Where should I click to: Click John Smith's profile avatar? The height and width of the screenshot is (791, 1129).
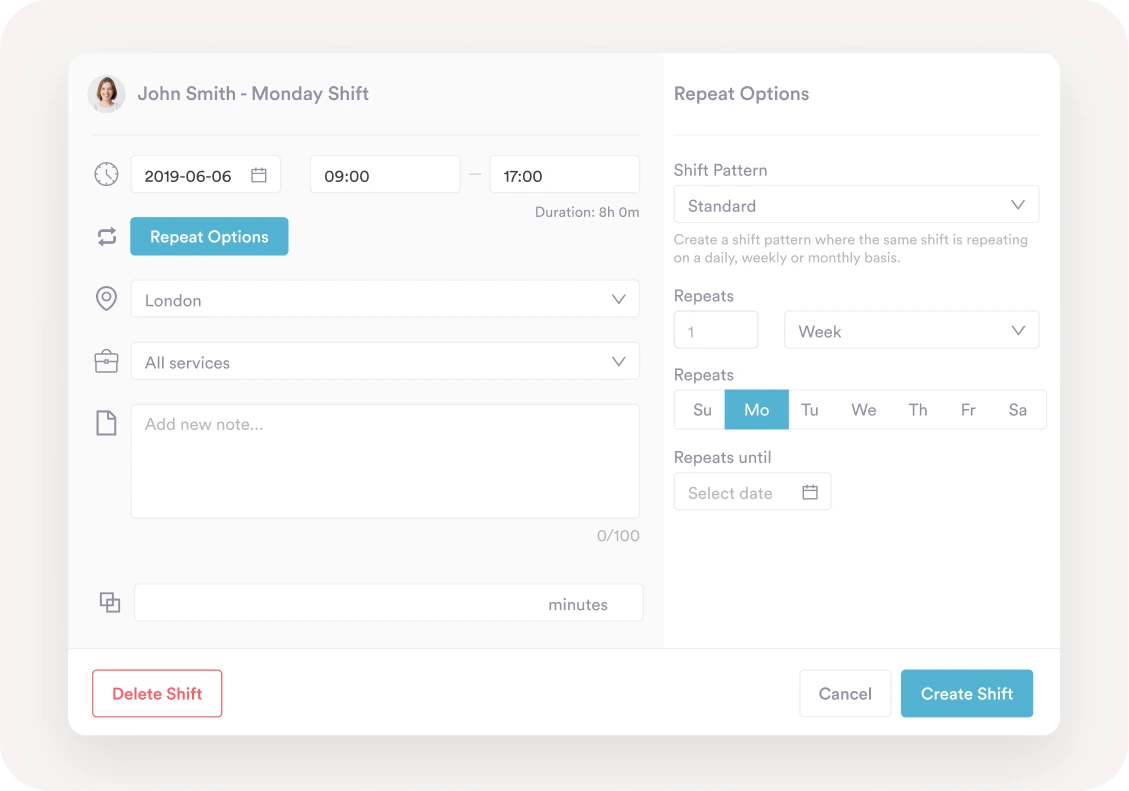106,94
